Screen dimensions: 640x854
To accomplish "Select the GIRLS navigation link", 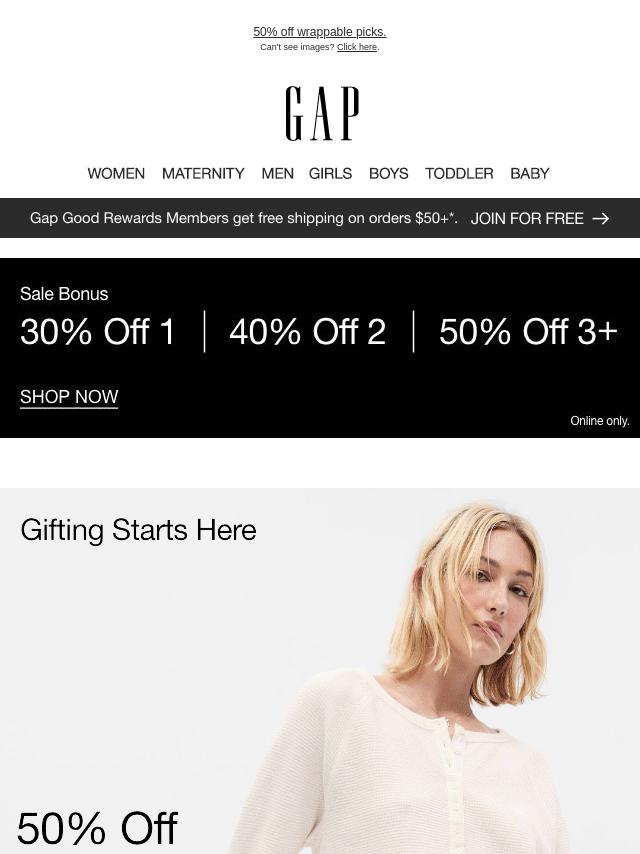I will [x=330, y=173].
